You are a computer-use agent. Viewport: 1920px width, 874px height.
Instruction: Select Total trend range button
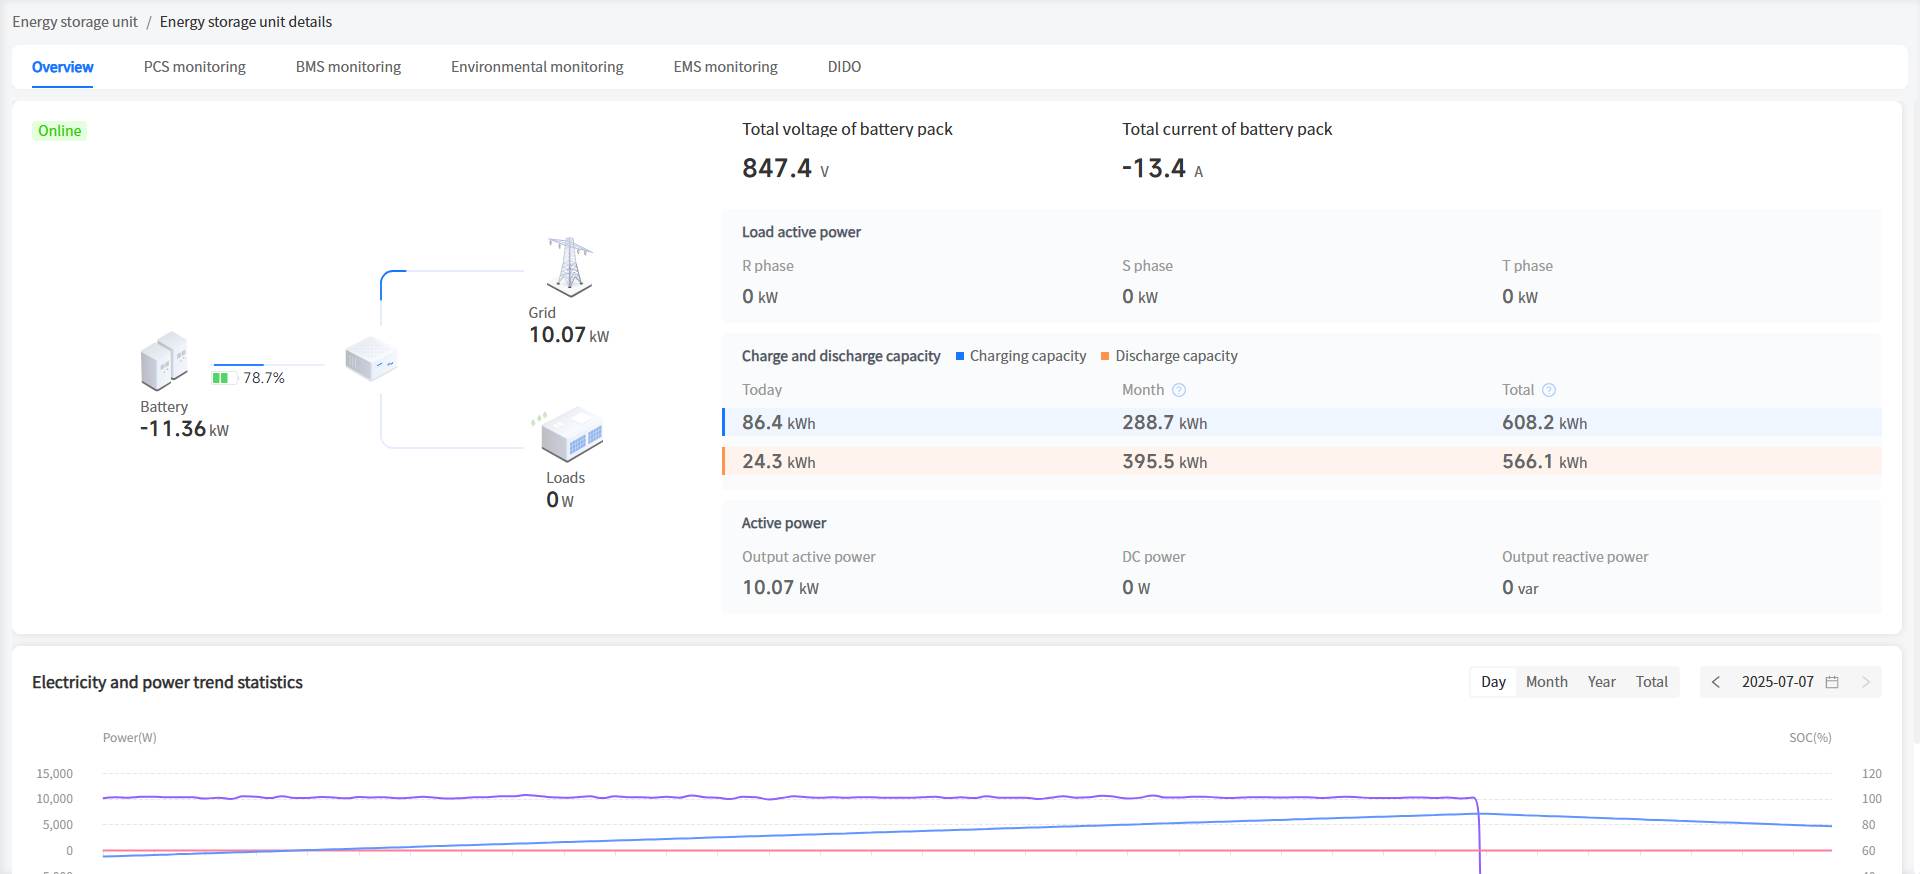pos(1651,682)
